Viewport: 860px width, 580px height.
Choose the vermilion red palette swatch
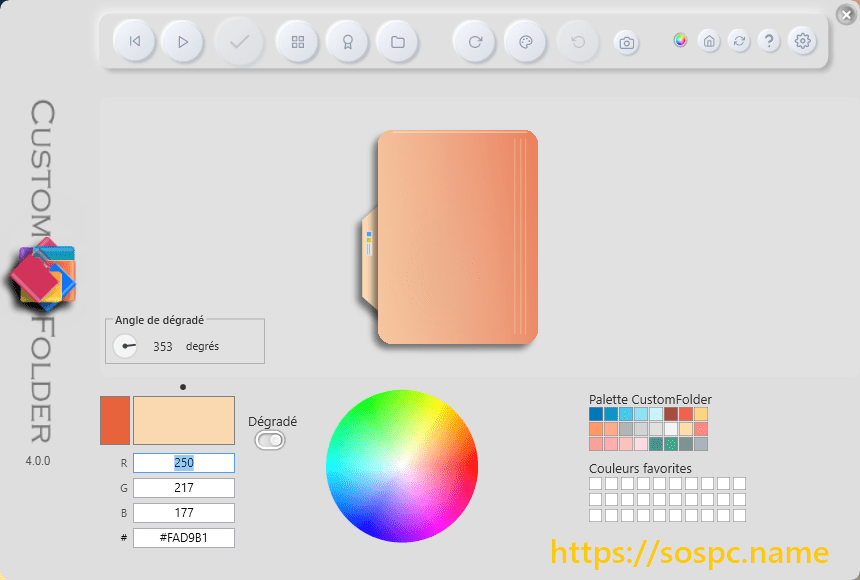[x=686, y=414]
